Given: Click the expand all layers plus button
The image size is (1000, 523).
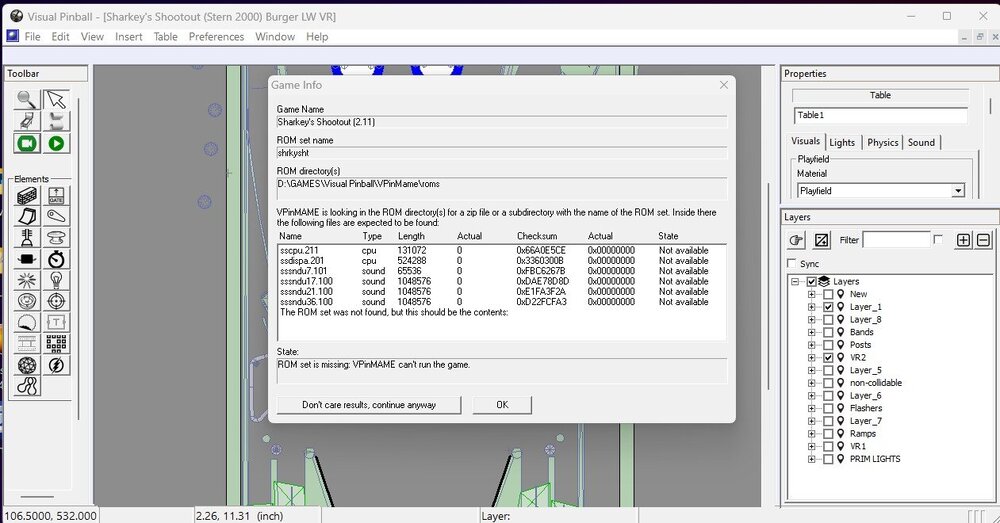Looking at the screenshot, I should pos(964,240).
